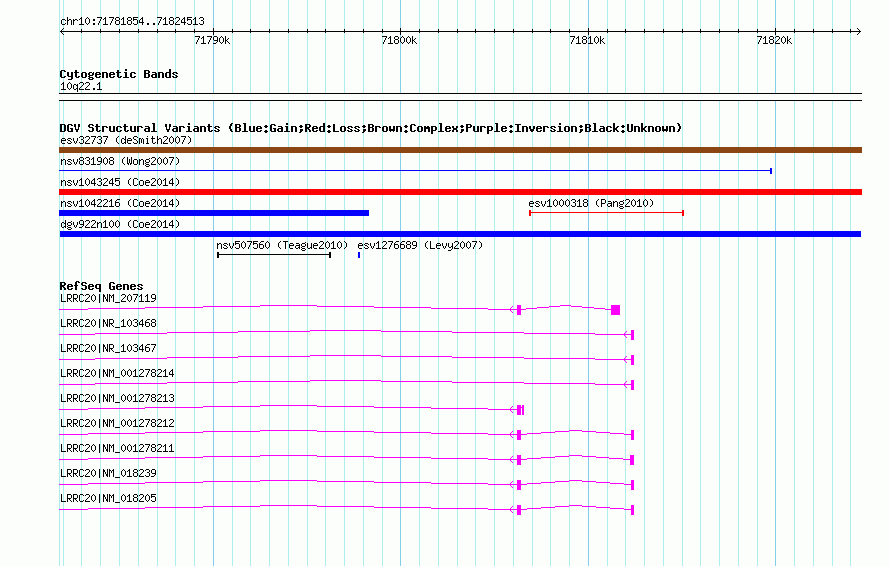Select the thin blue nsv831908 gain line
This screenshot has width=890, height=566.
pyautogui.click(x=415, y=171)
